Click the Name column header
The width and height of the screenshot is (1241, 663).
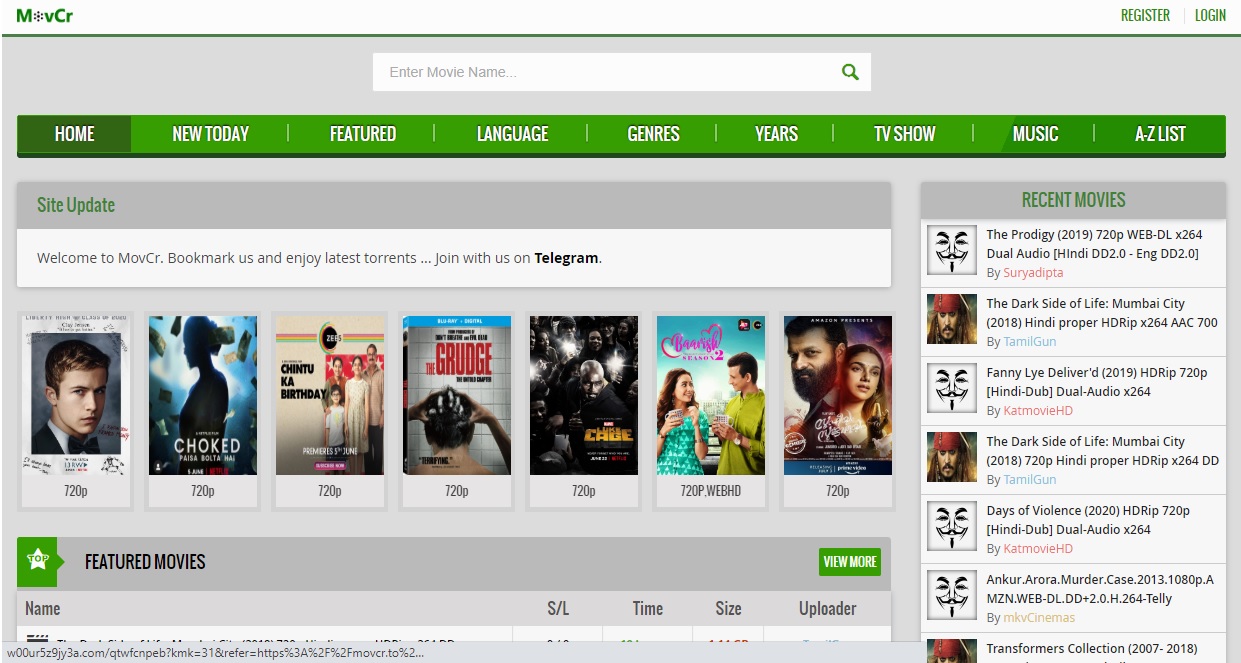pos(43,608)
